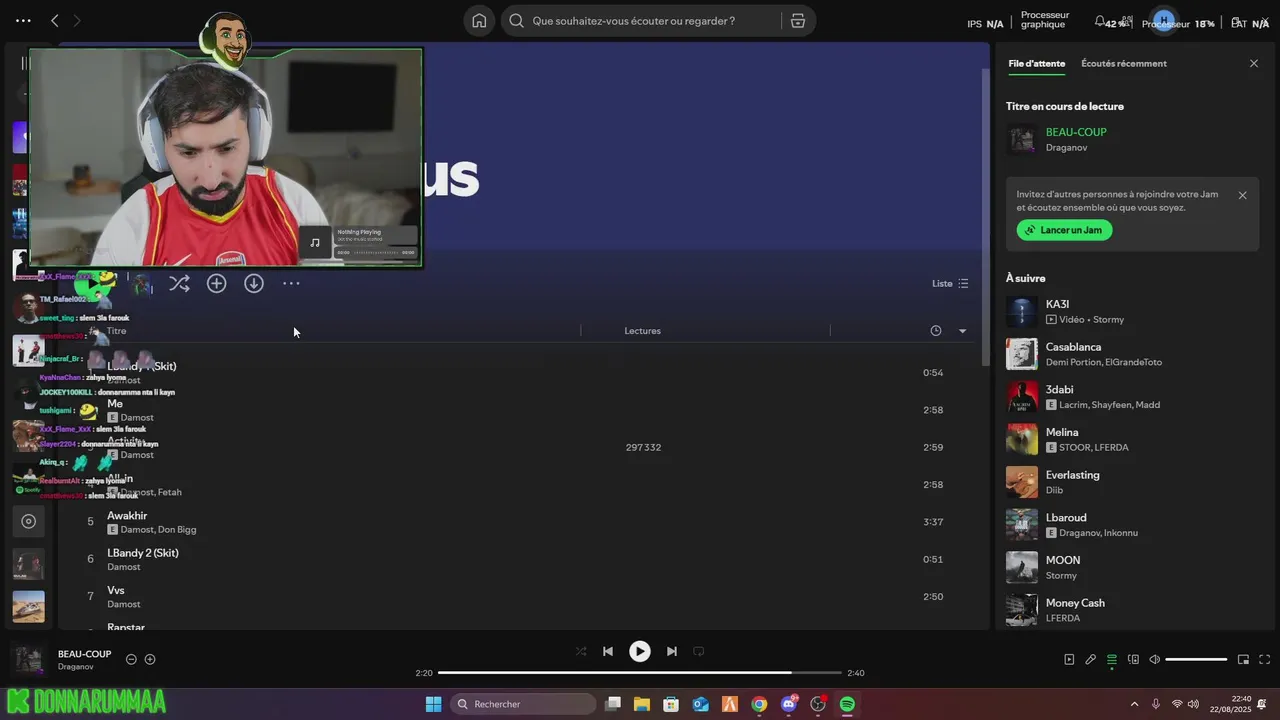Click the Casablanca cover thumbnail
Image resolution: width=1280 pixels, height=720 pixels.
pos(1022,354)
